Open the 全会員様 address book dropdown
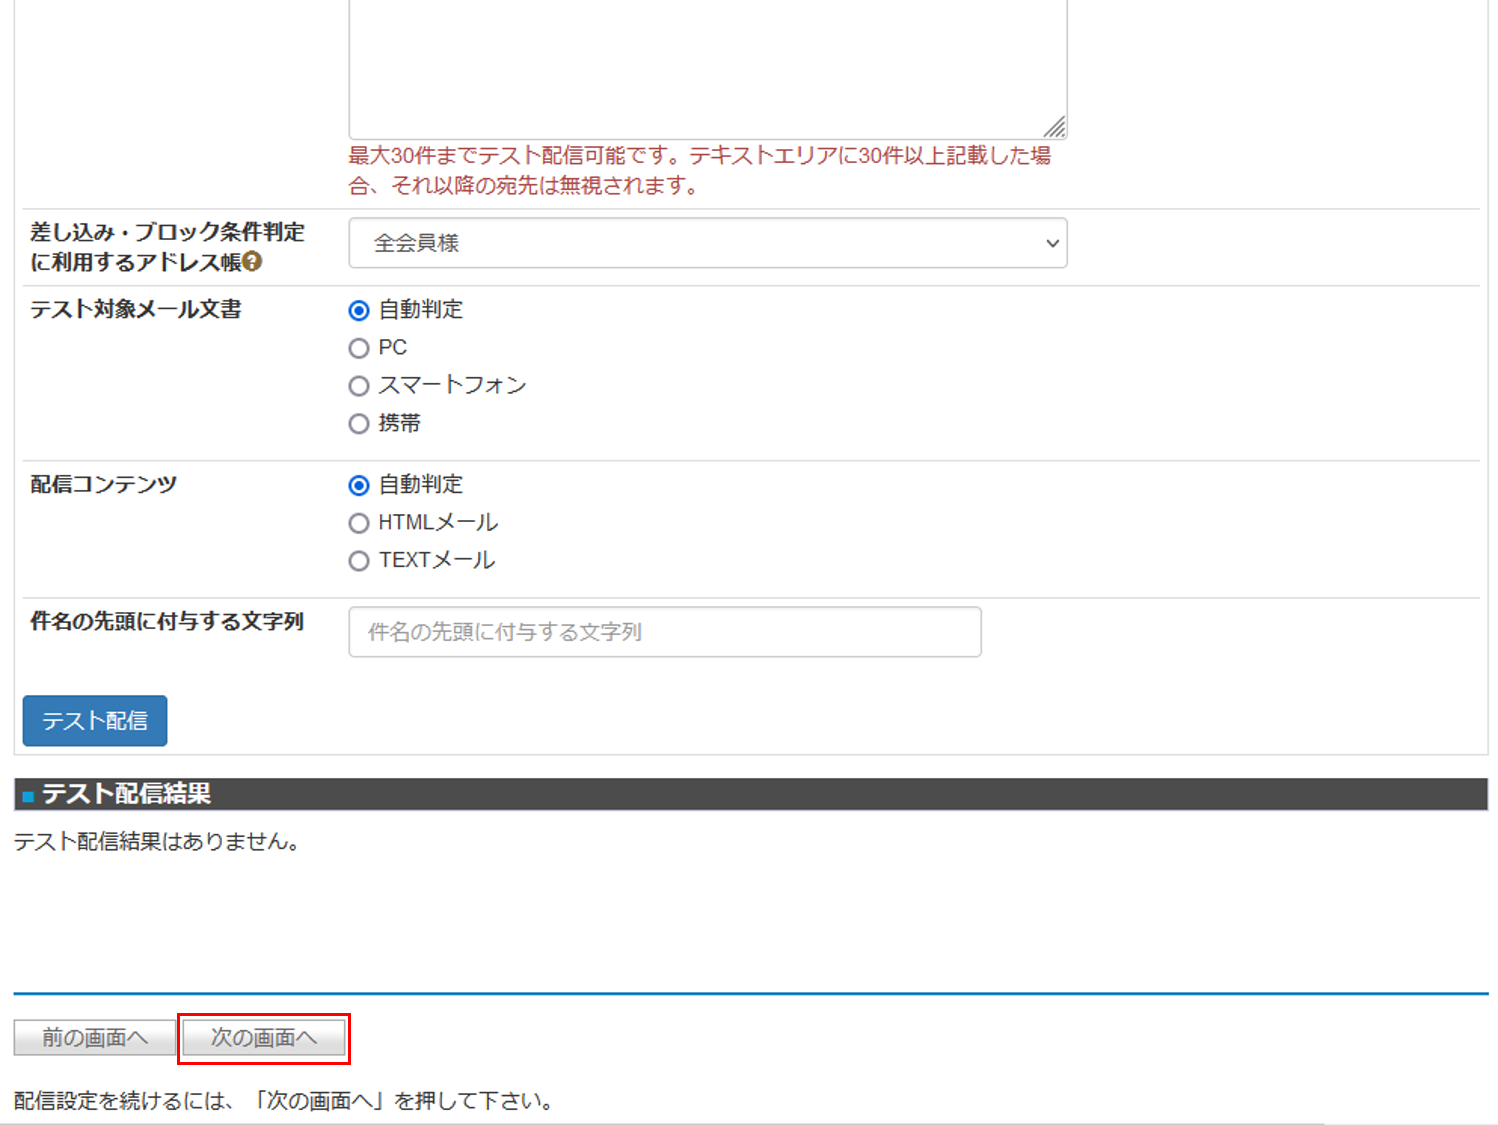The width and height of the screenshot is (1498, 1125). pyautogui.click(x=707, y=243)
